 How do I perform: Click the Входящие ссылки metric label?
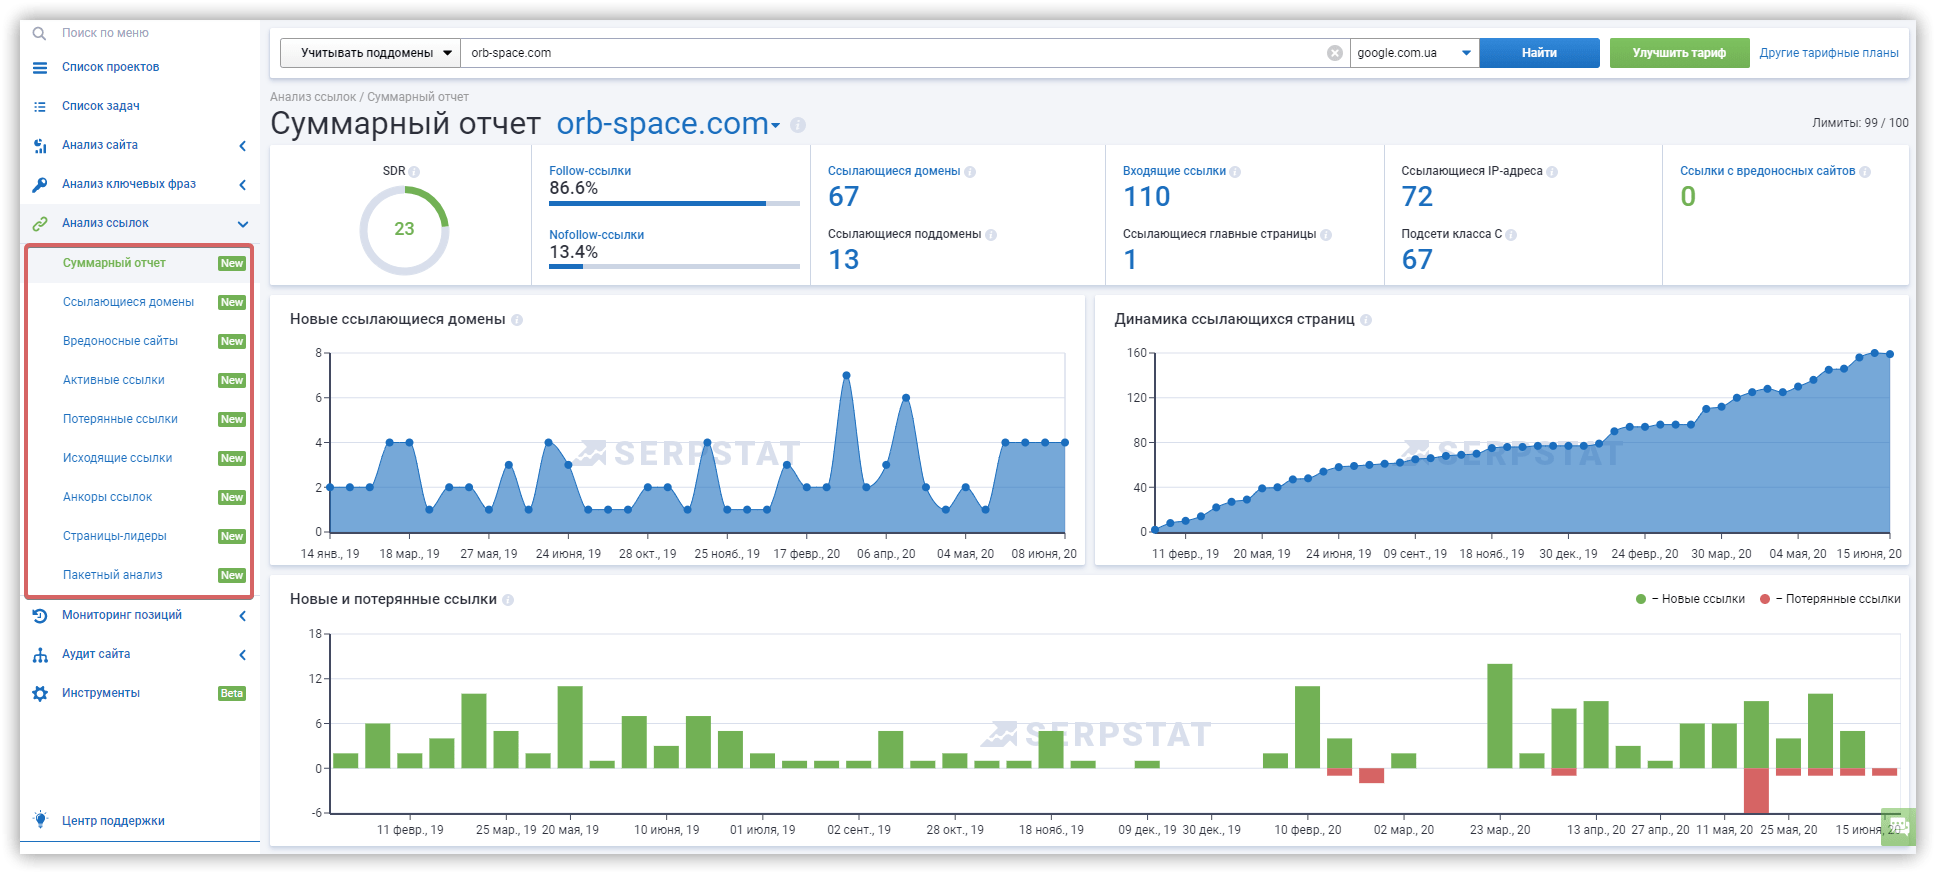[x=1174, y=171]
